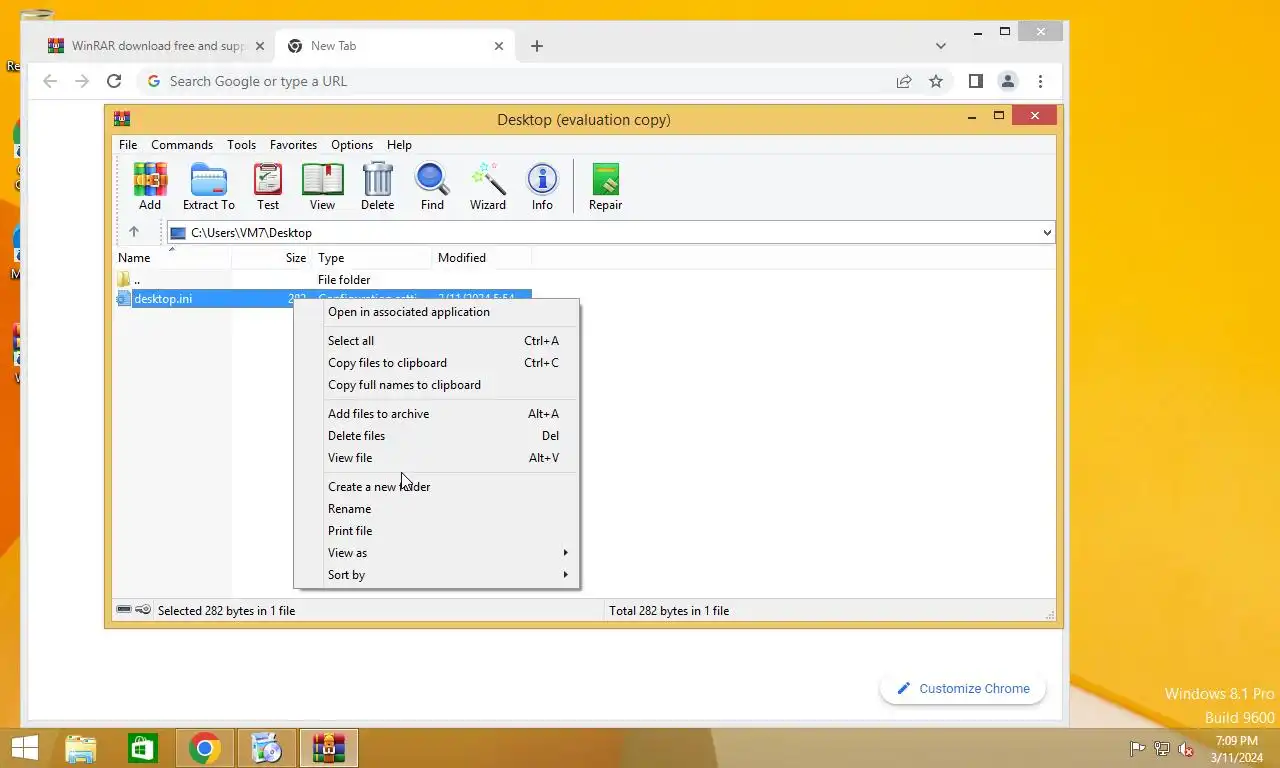Open the Help menu
1280x768 pixels.
coord(399,145)
